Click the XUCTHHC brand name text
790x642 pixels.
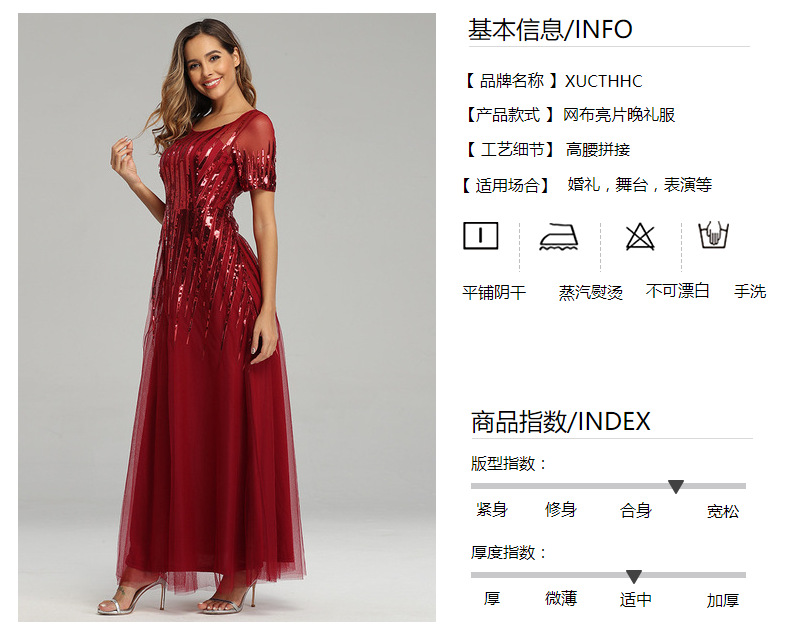tap(604, 81)
